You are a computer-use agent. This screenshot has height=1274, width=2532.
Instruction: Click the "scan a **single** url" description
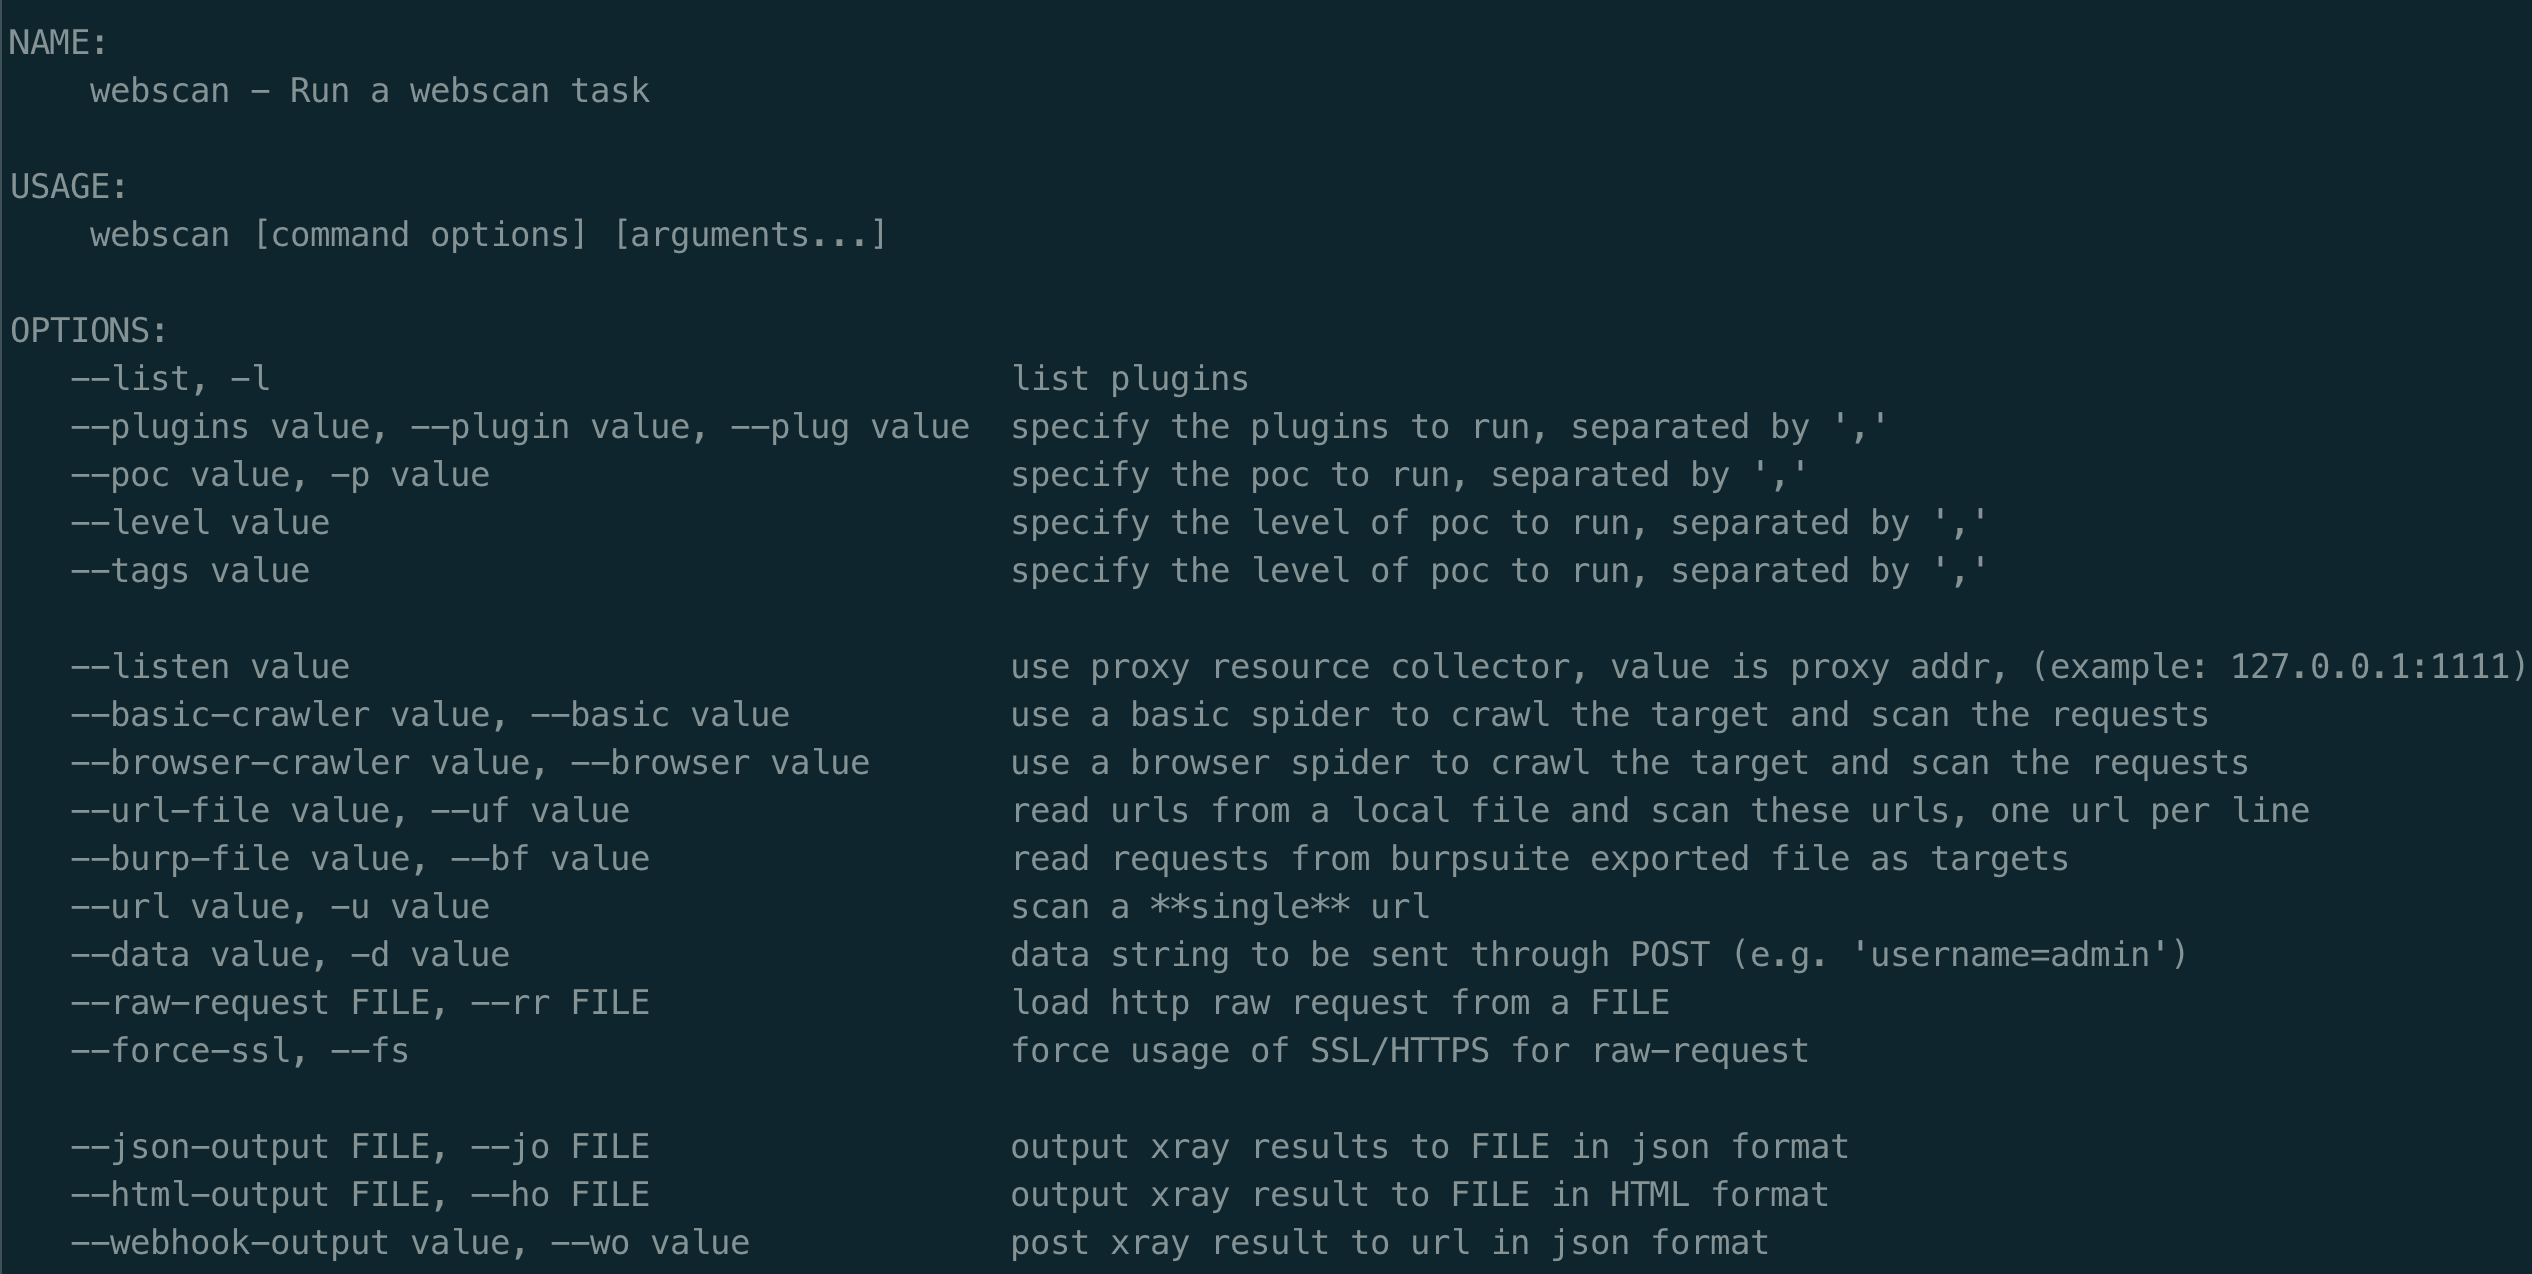pos(1220,907)
